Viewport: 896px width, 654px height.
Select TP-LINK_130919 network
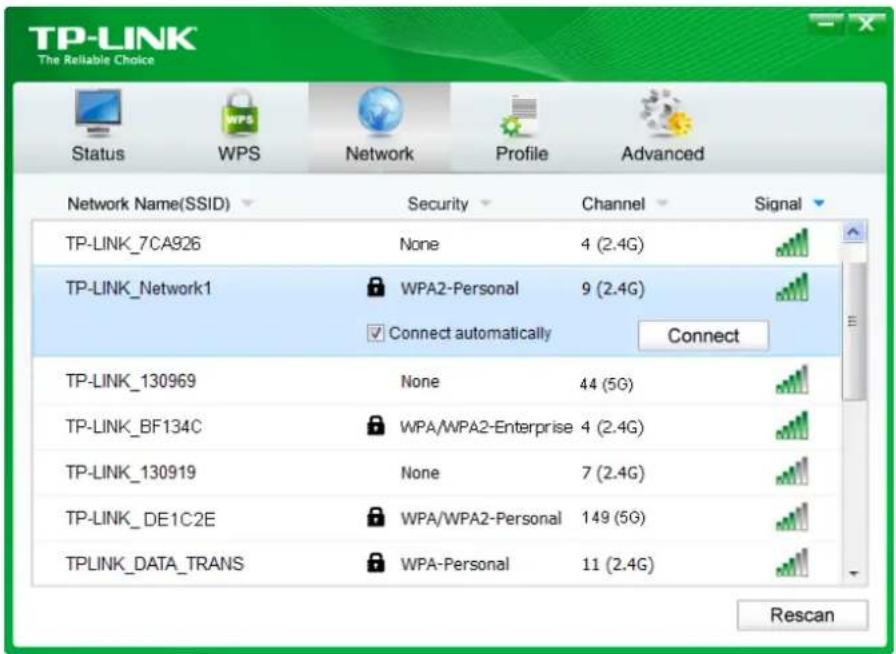point(437,472)
